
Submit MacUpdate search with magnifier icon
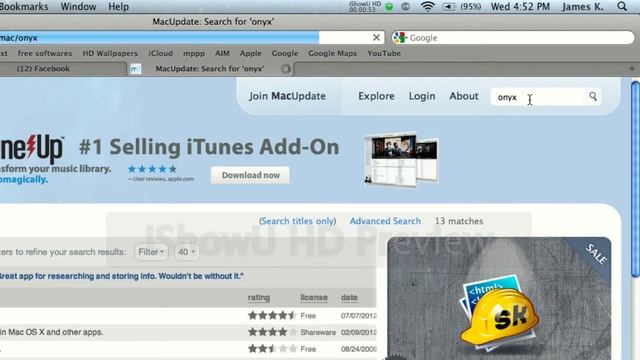pos(593,96)
